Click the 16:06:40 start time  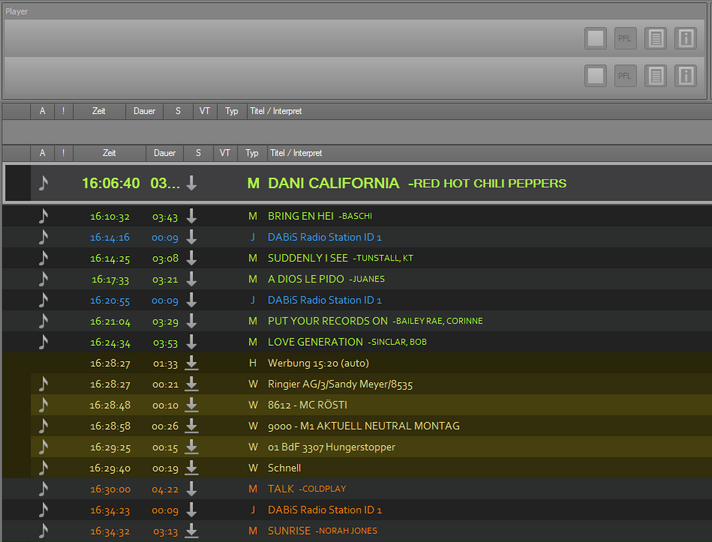tap(110, 183)
